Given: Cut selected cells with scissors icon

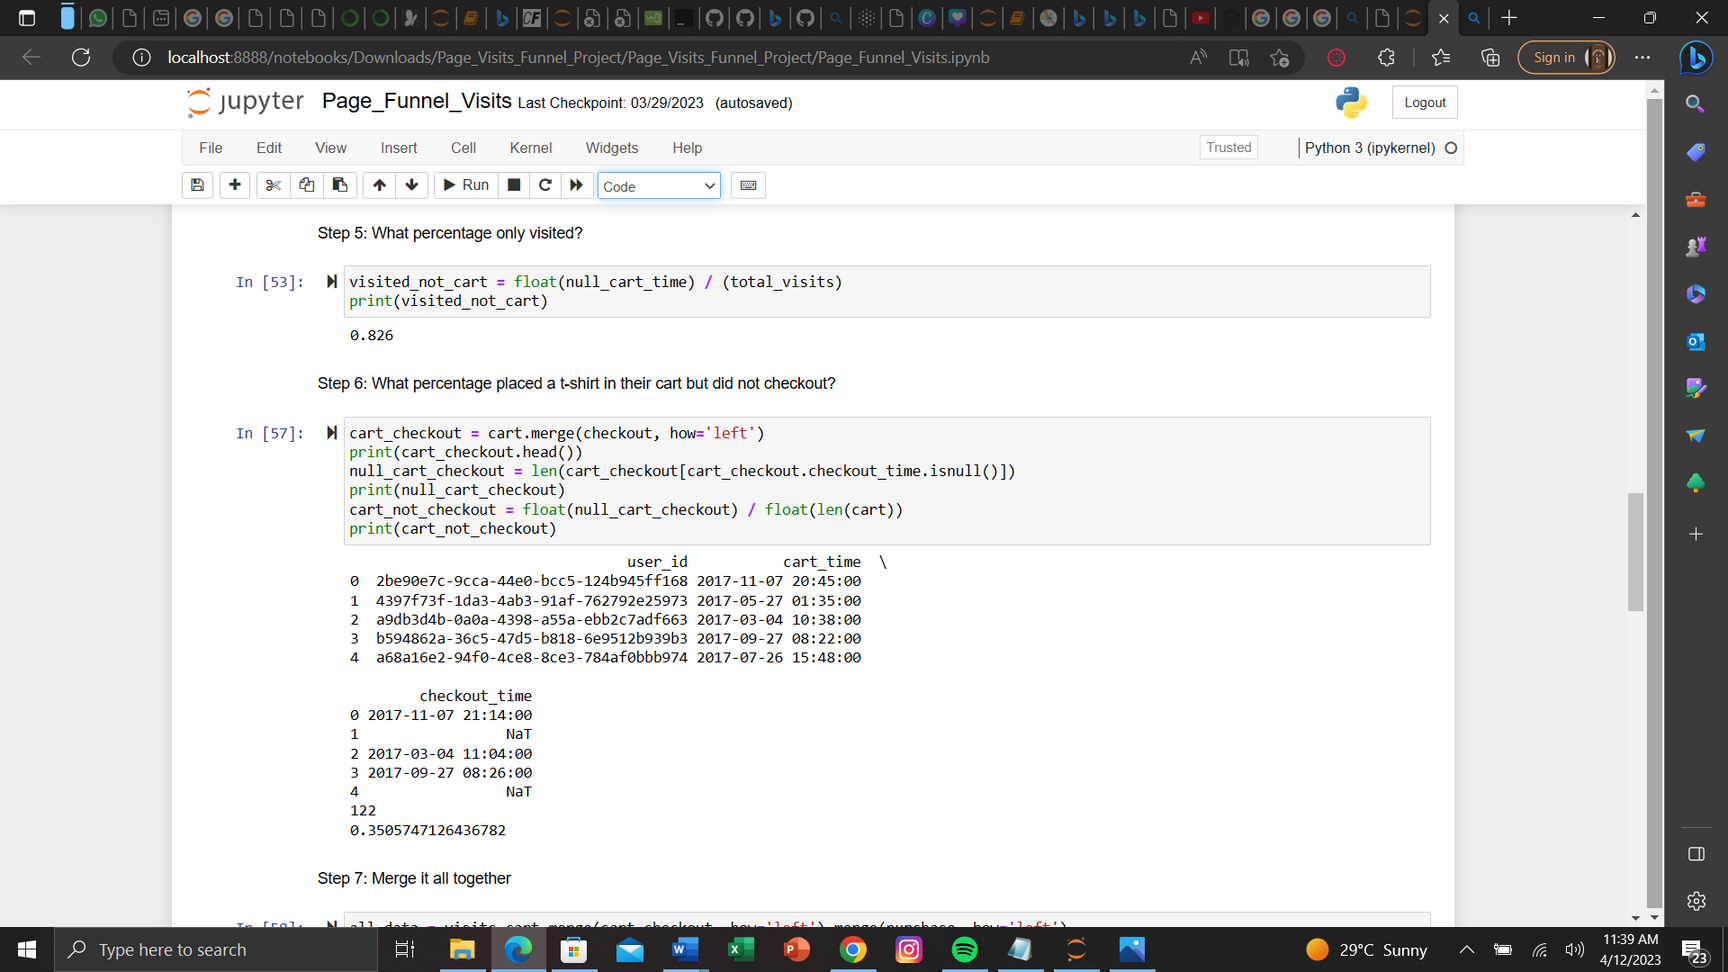Looking at the screenshot, I should pos(273,185).
